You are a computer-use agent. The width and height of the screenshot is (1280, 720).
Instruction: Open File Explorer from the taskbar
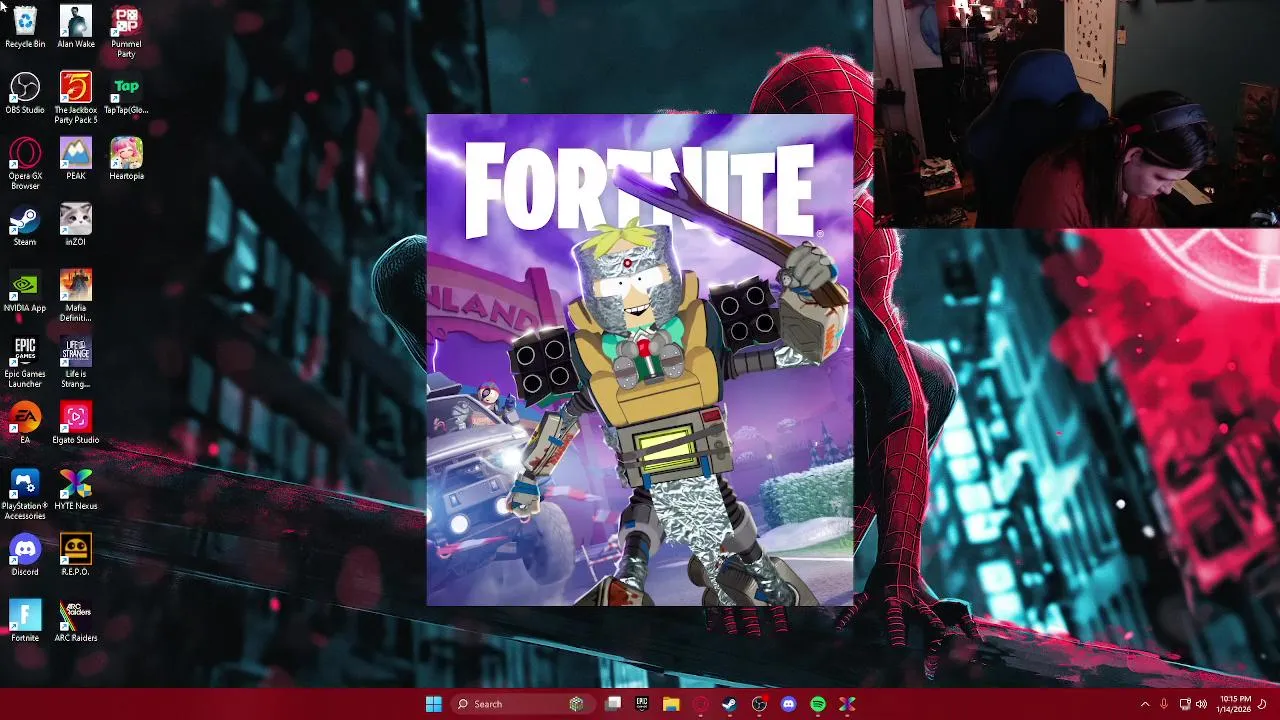pyautogui.click(x=671, y=704)
